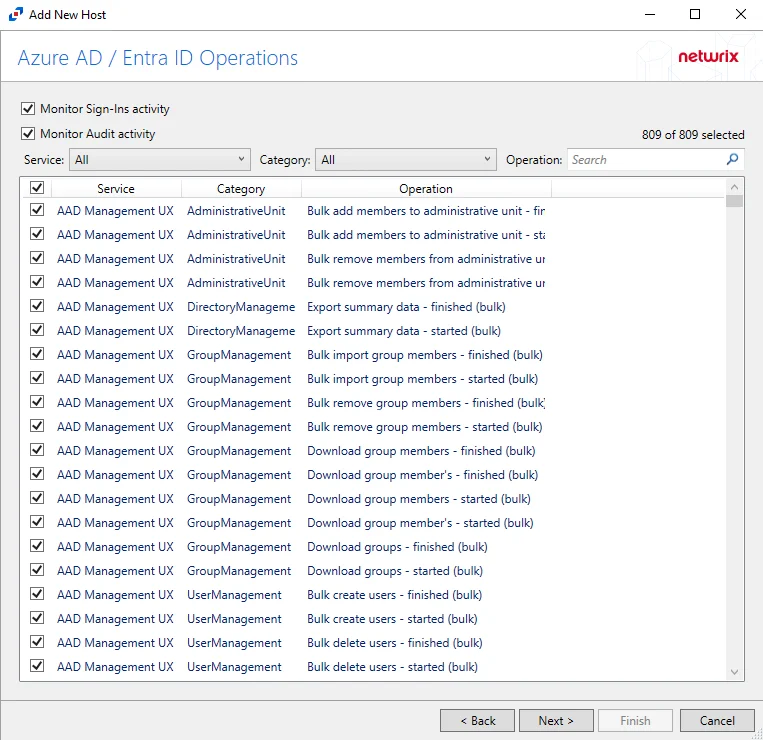763x740 pixels.
Task: Select 'Download group members - started (bulk)' text
Action: (x=418, y=499)
